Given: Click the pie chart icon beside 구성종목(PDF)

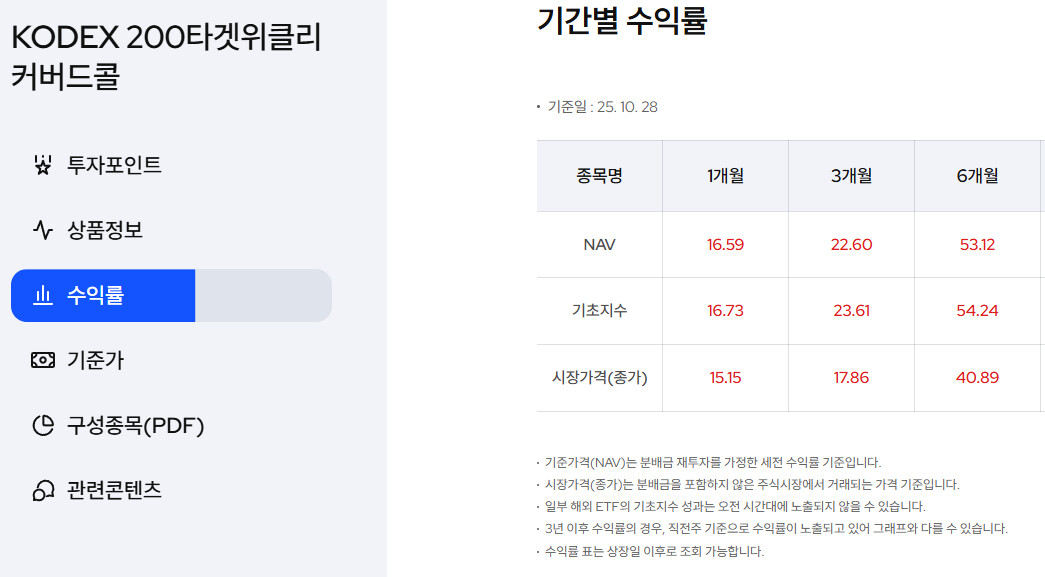Looking at the screenshot, I should click(42, 427).
